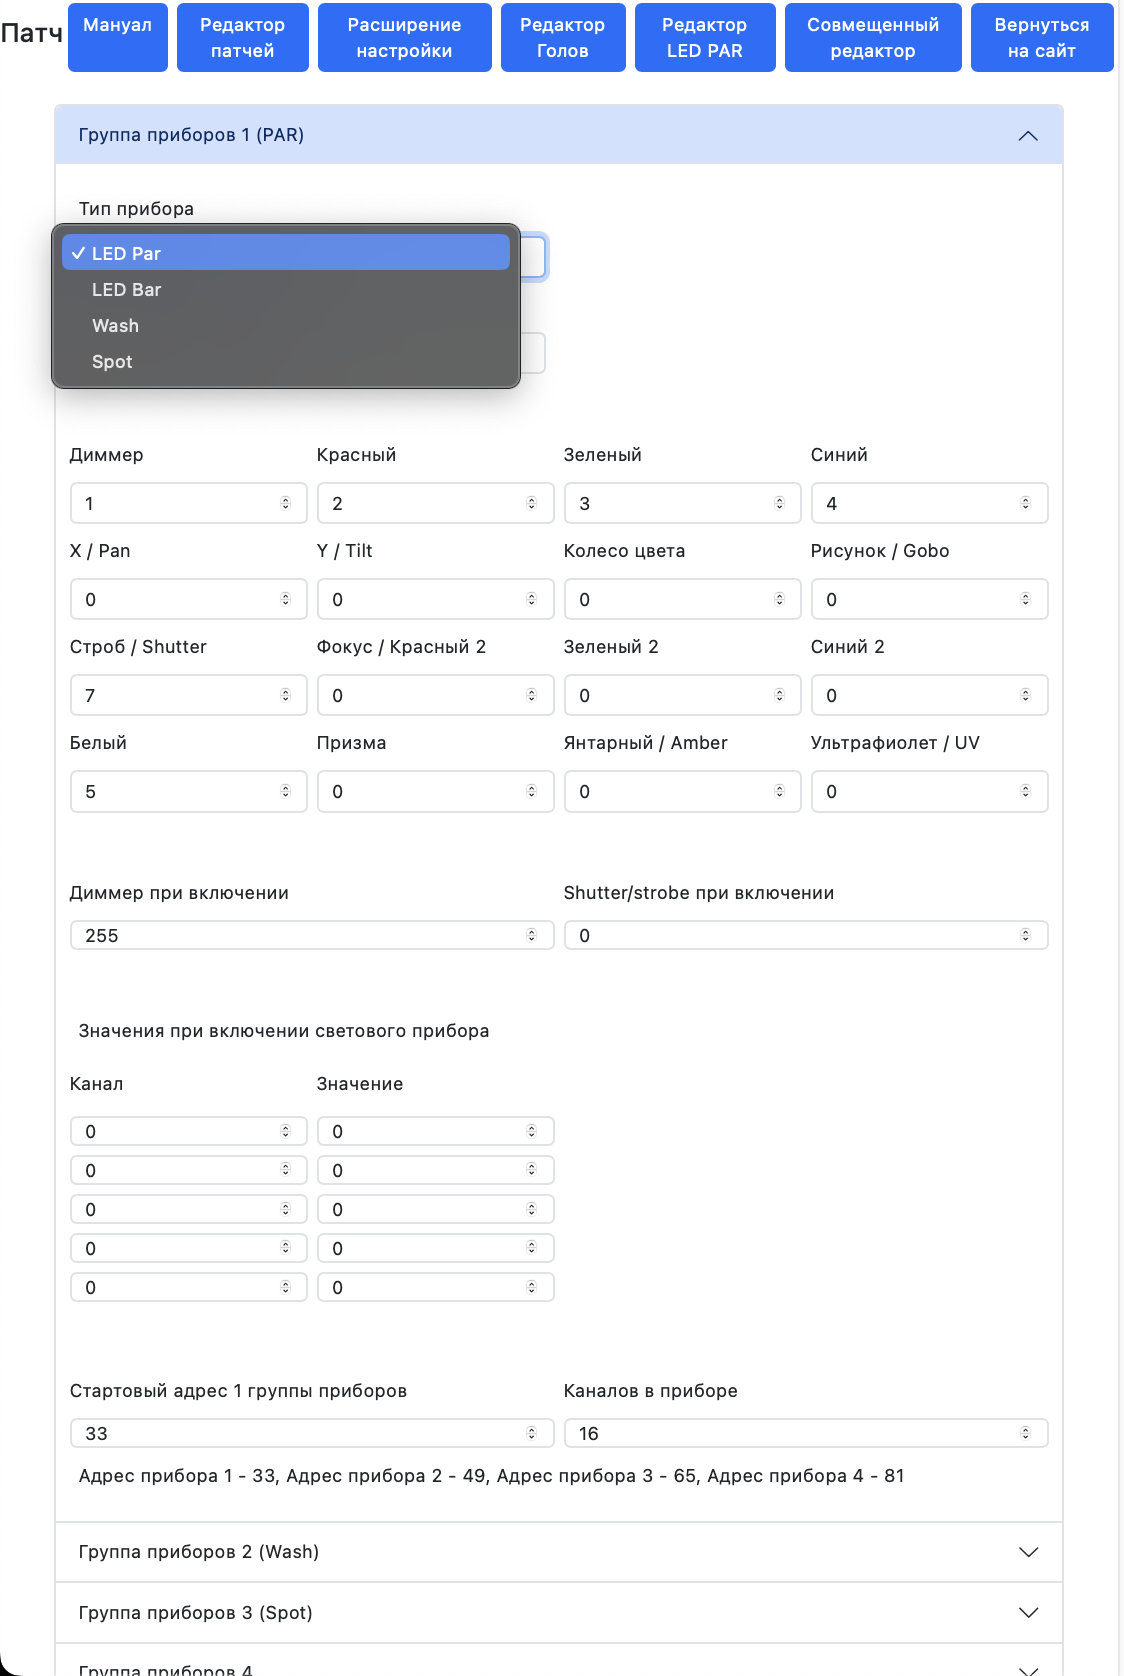Collapse Группа приборов 1 (PAR) section
This screenshot has height=1676, width=1124.
(x=559, y=135)
